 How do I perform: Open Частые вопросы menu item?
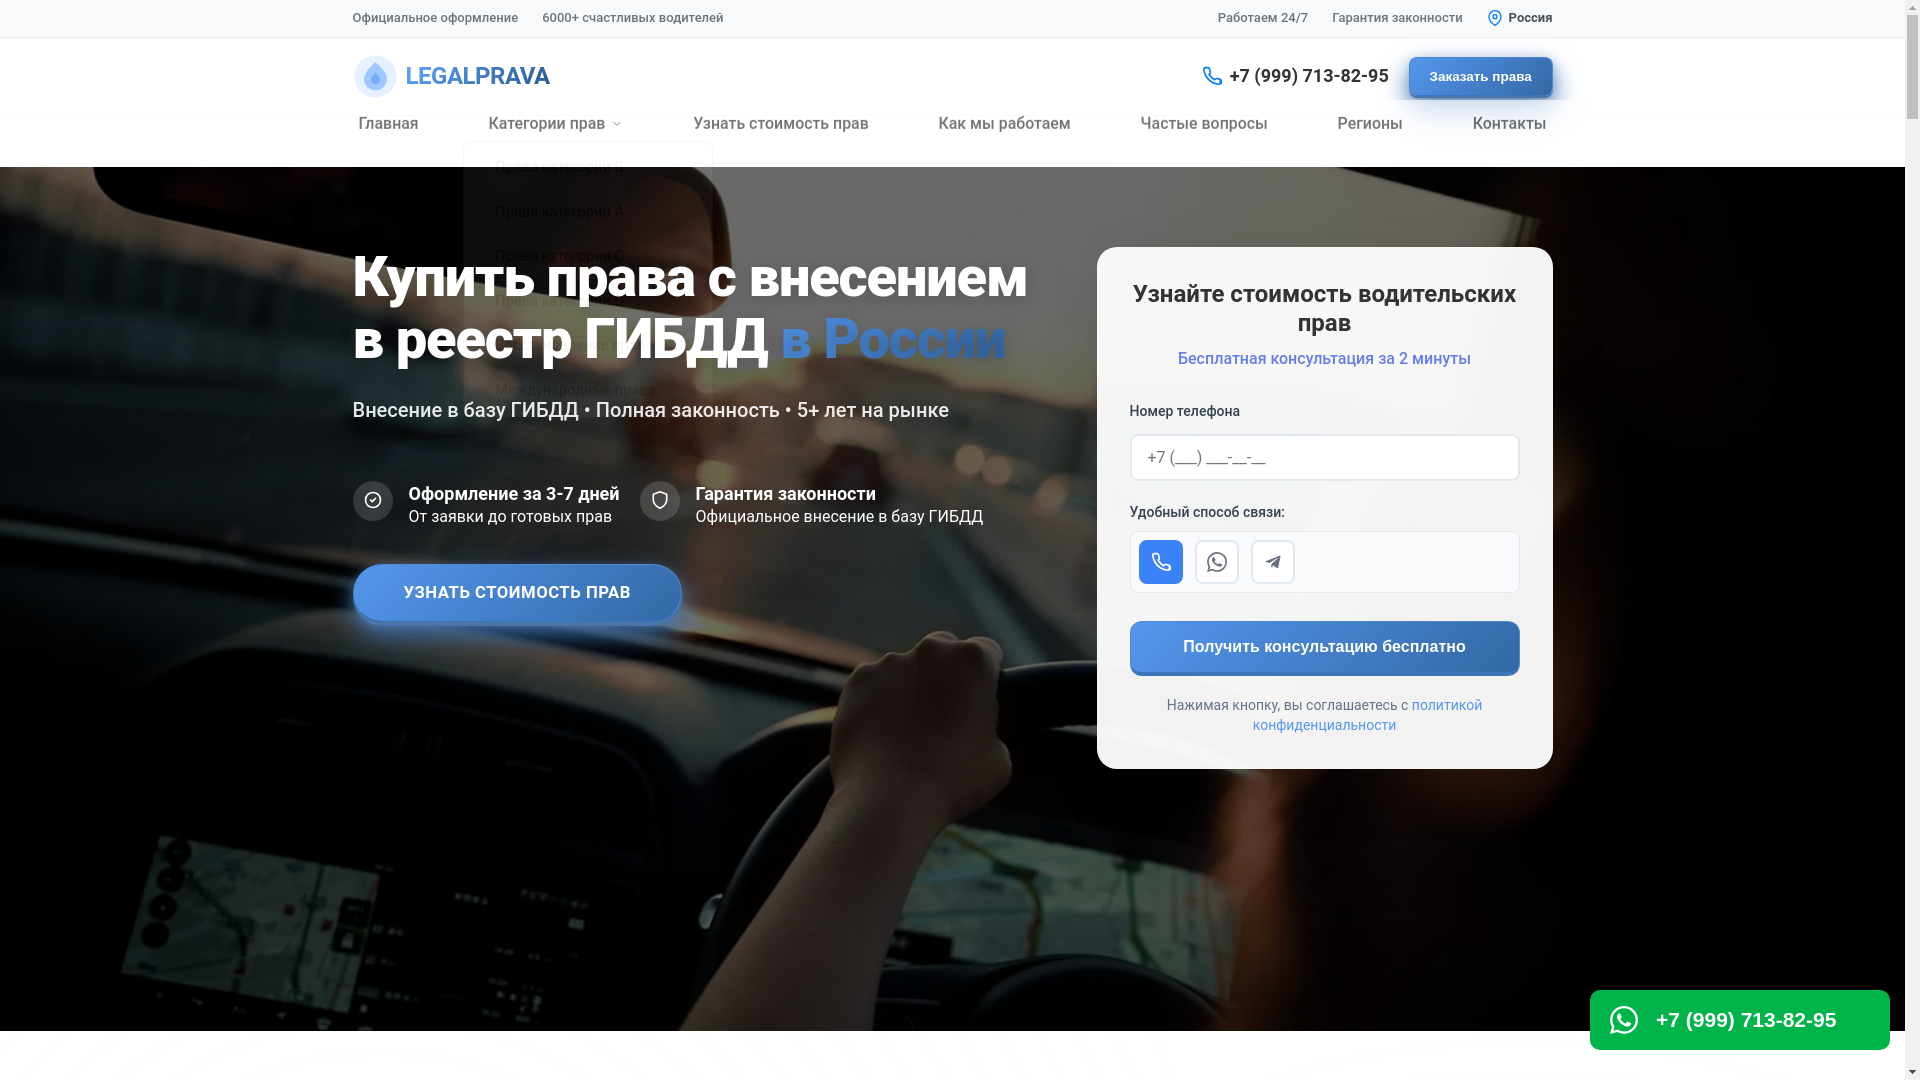click(x=1203, y=124)
